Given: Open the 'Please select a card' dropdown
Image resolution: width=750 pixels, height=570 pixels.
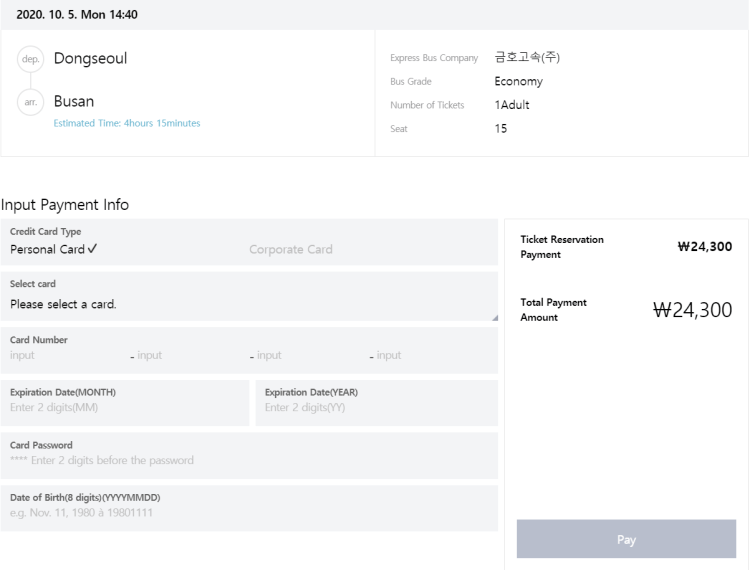Looking at the screenshot, I should (248, 304).
